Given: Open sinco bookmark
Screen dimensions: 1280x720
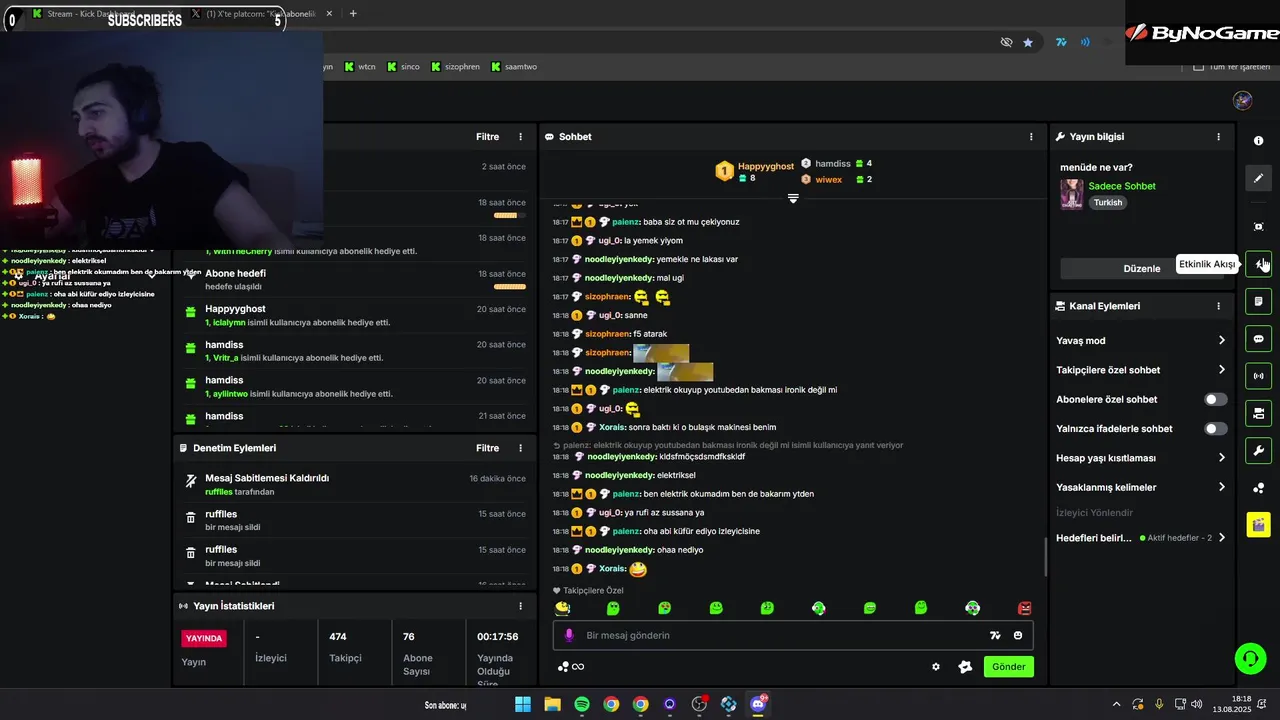Looking at the screenshot, I should click(403, 67).
